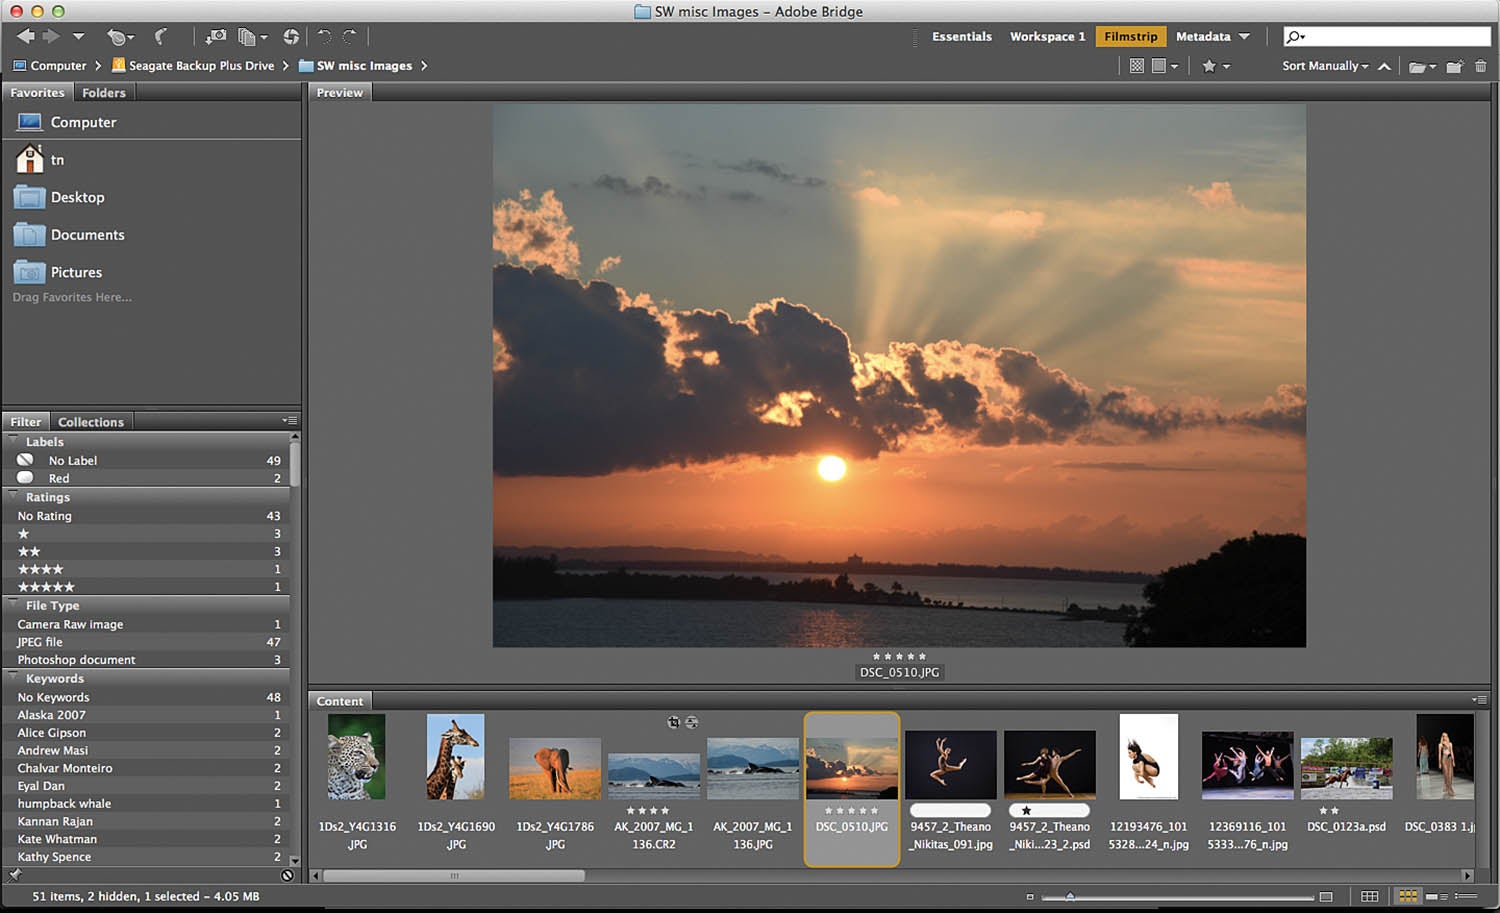
Task: Click the Get Photos from Camera icon
Action: [x=213, y=37]
